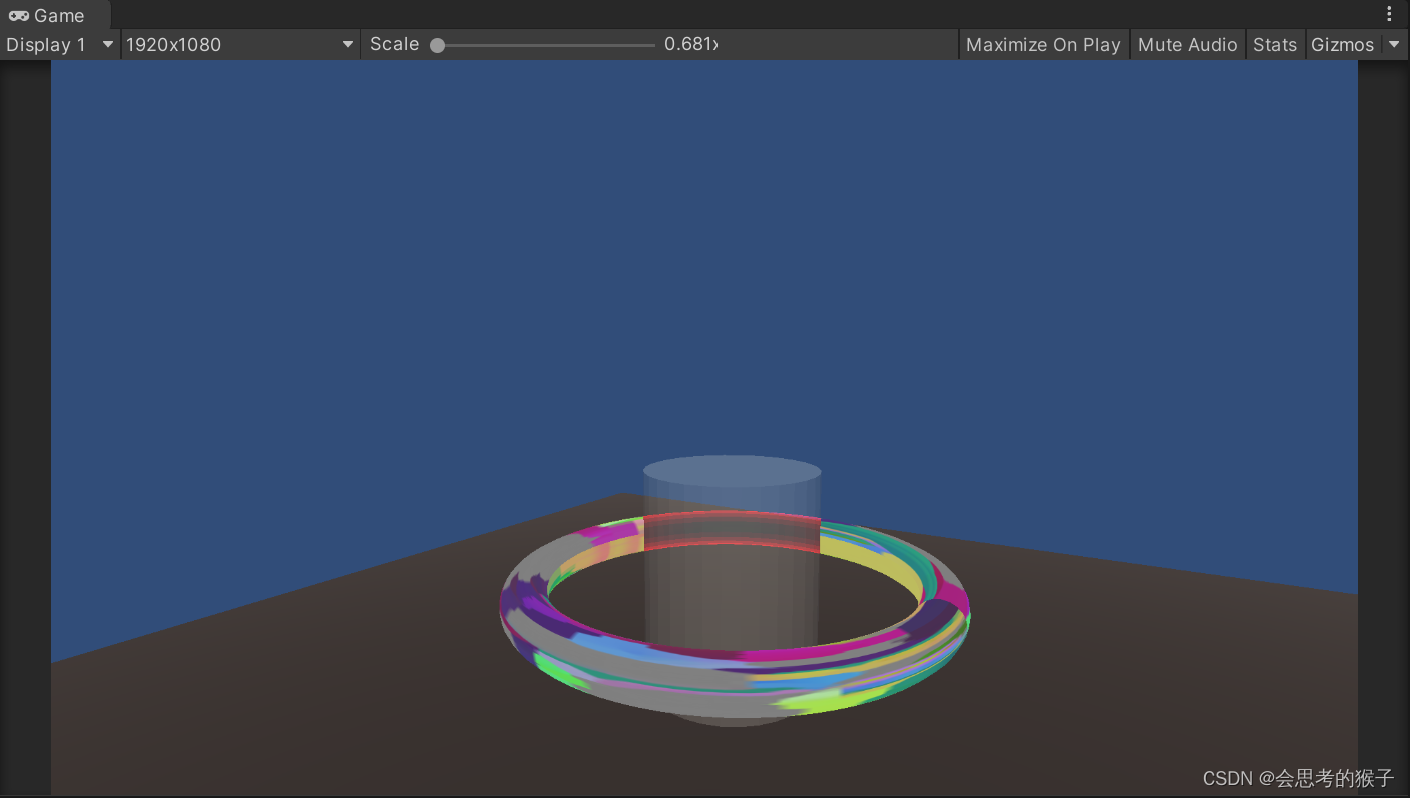Expand the Gizmos dropdown arrow
This screenshot has width=1410, height=798.
pyautogui.click(x=1394, y=44)
